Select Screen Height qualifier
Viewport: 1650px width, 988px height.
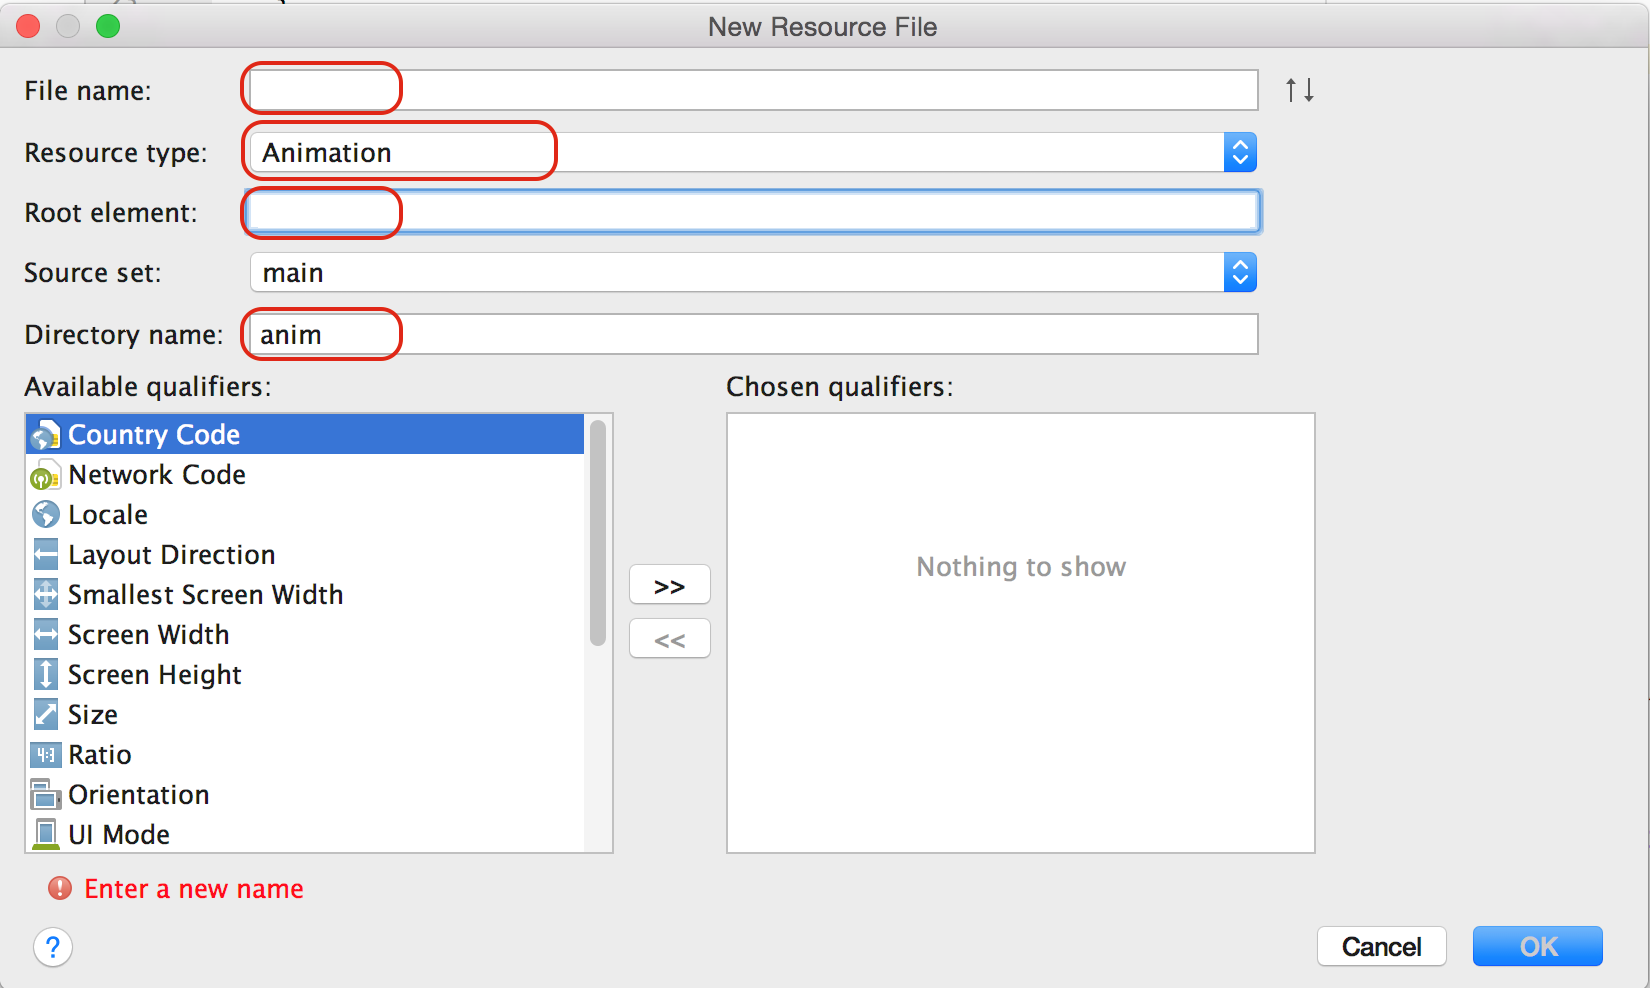[305, 674]
